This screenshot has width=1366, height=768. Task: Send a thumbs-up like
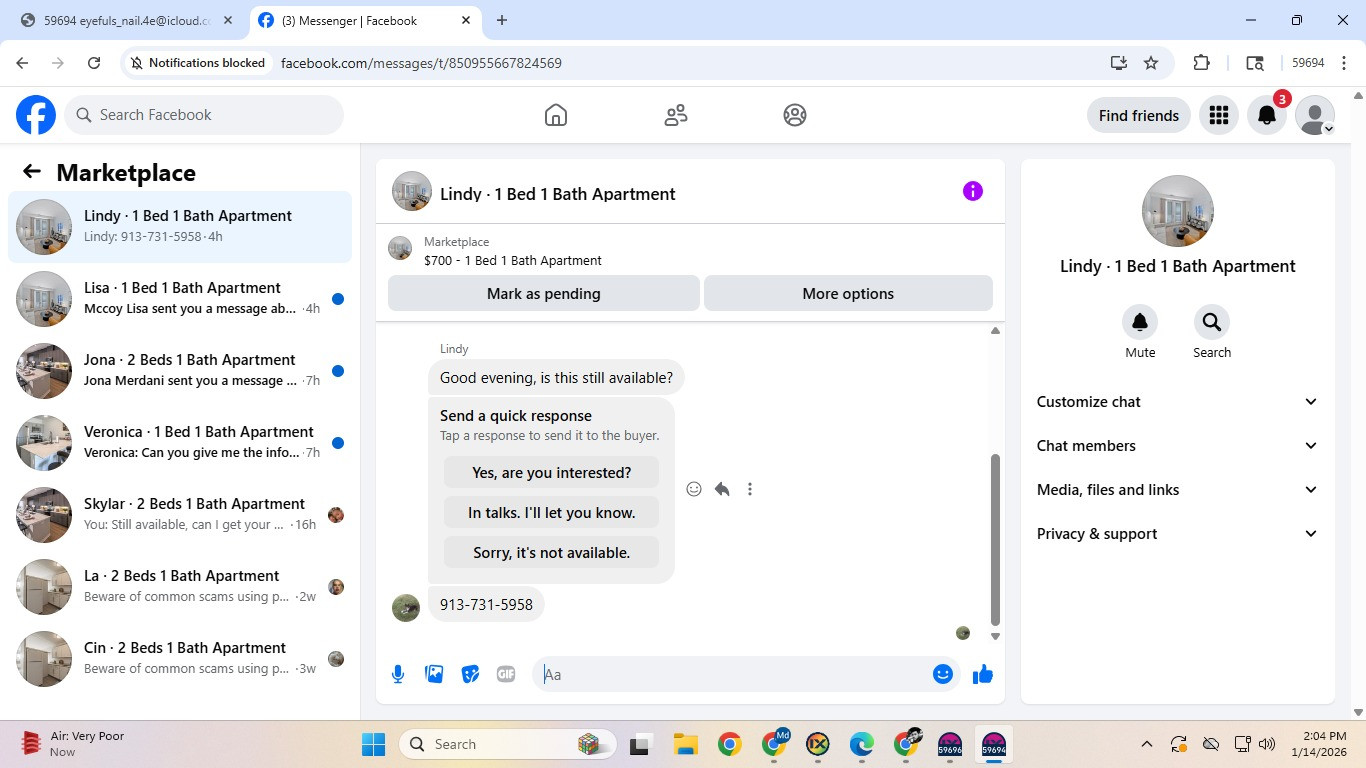click(983, 674)
